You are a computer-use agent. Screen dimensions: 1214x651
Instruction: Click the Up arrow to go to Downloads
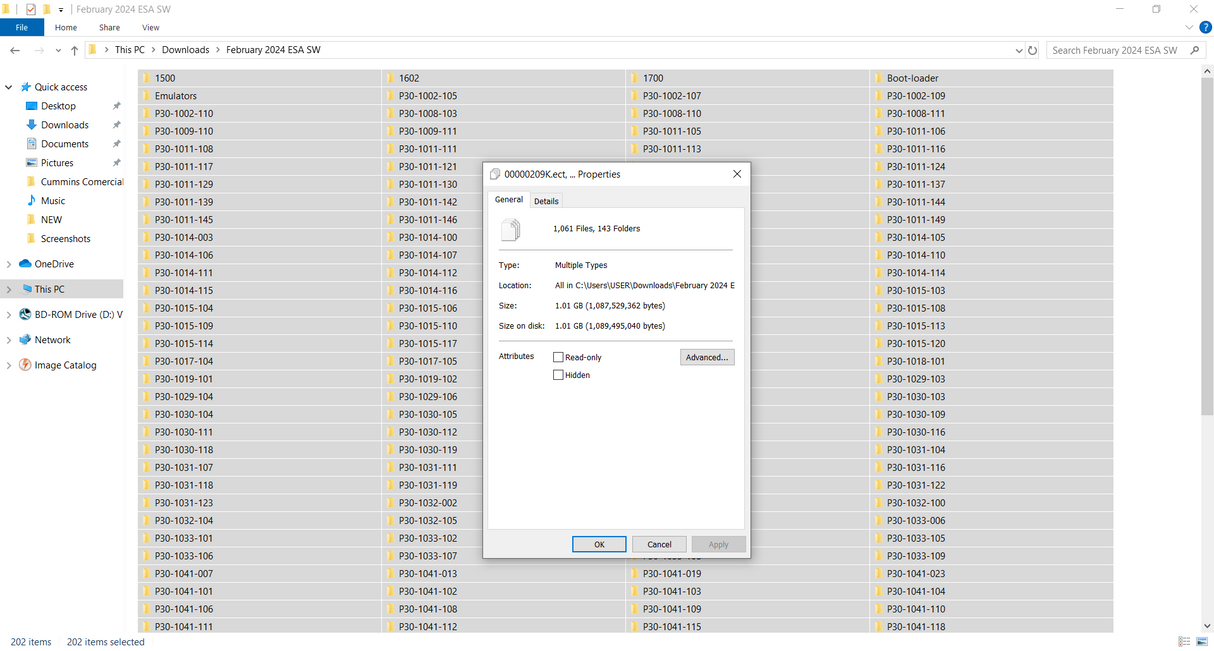[x=74, y=49]
